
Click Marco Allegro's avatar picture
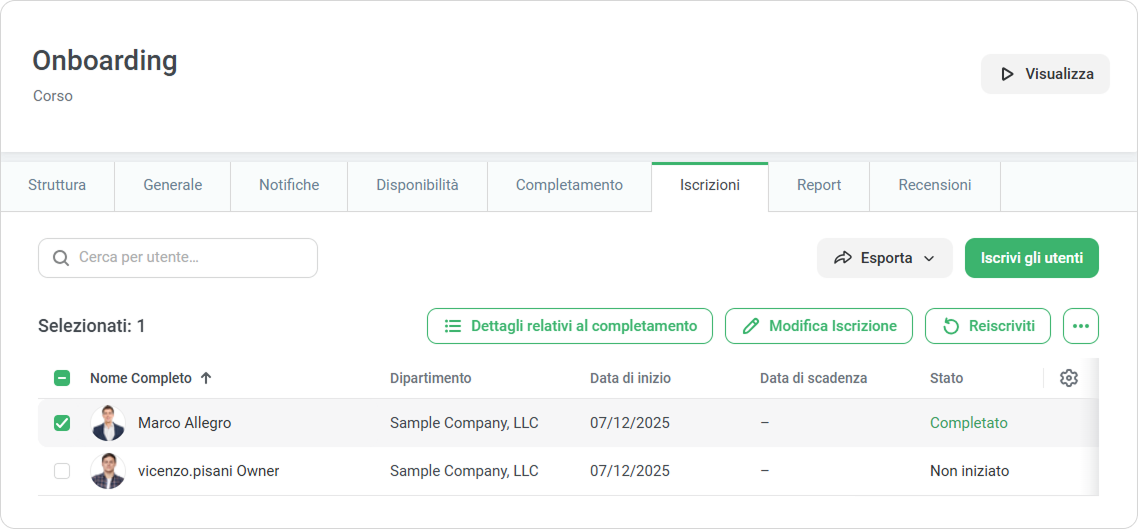coord(108,423)
